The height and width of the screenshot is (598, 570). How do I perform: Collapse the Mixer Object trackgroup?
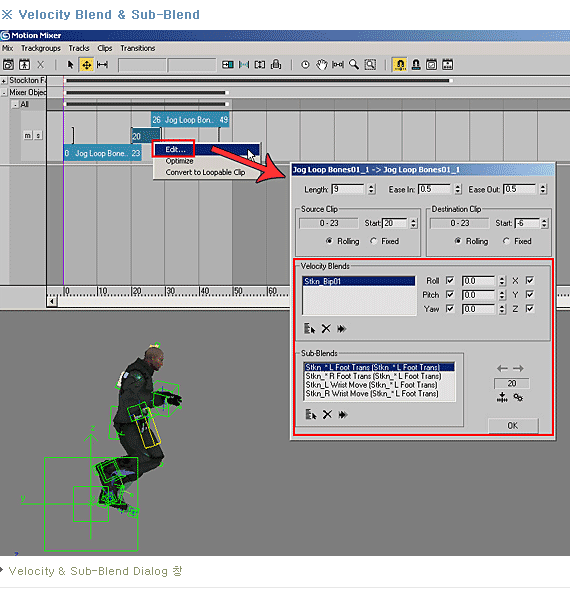click(x=4, y=93)
